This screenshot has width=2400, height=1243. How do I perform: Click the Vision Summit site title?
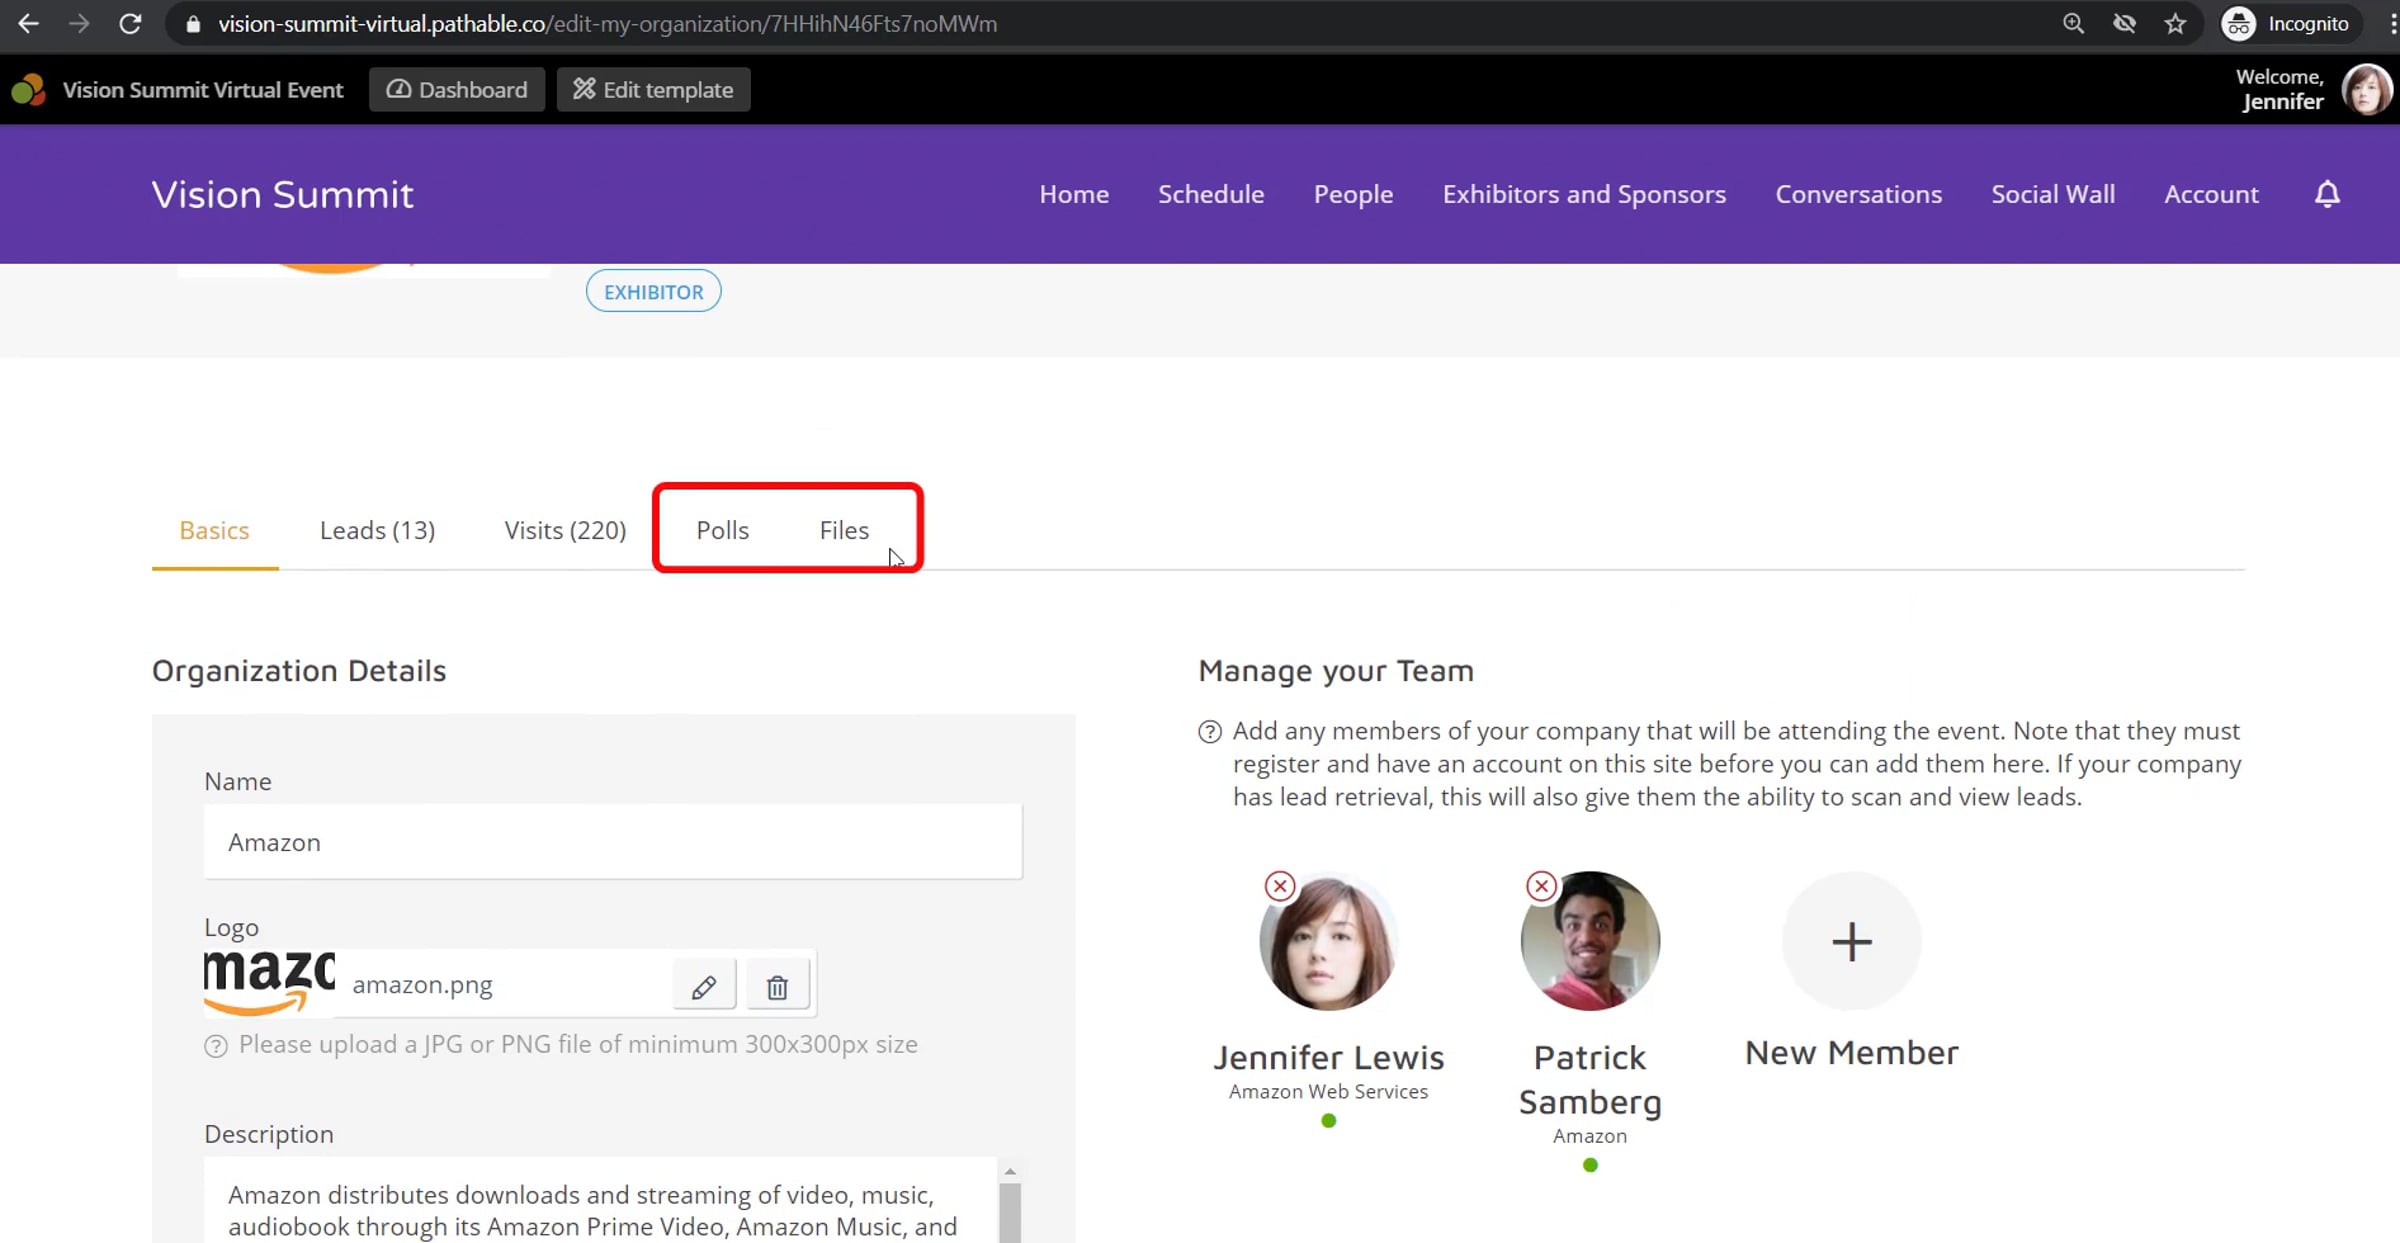pos(283,194)
